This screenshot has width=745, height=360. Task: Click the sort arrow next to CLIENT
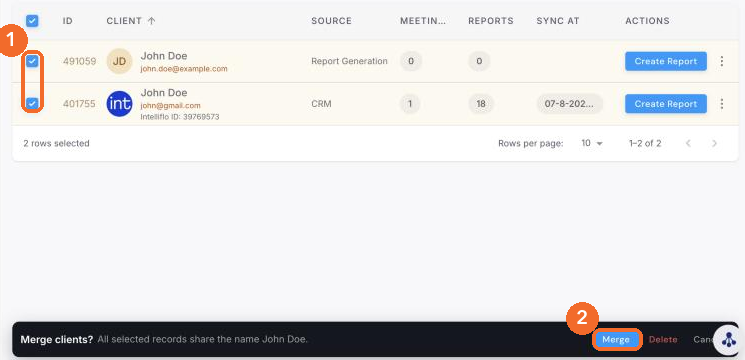pyautogui.click(x=152, y=21)
